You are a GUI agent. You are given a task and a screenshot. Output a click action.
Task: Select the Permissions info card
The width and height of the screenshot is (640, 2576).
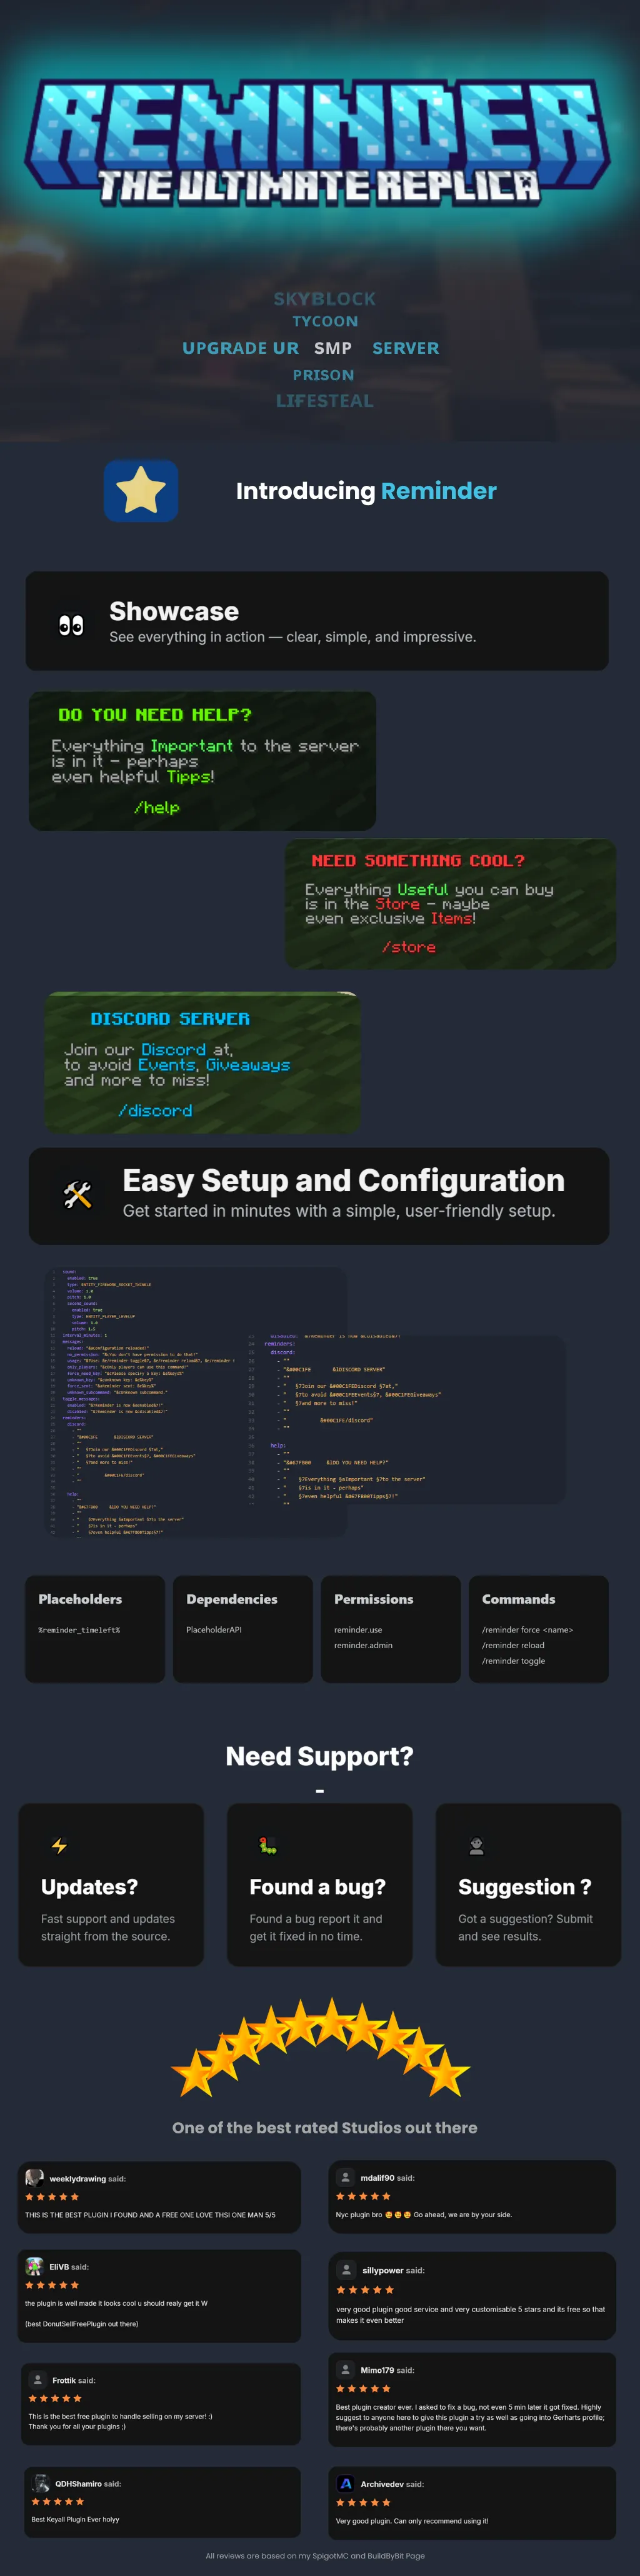point(390,1628)
